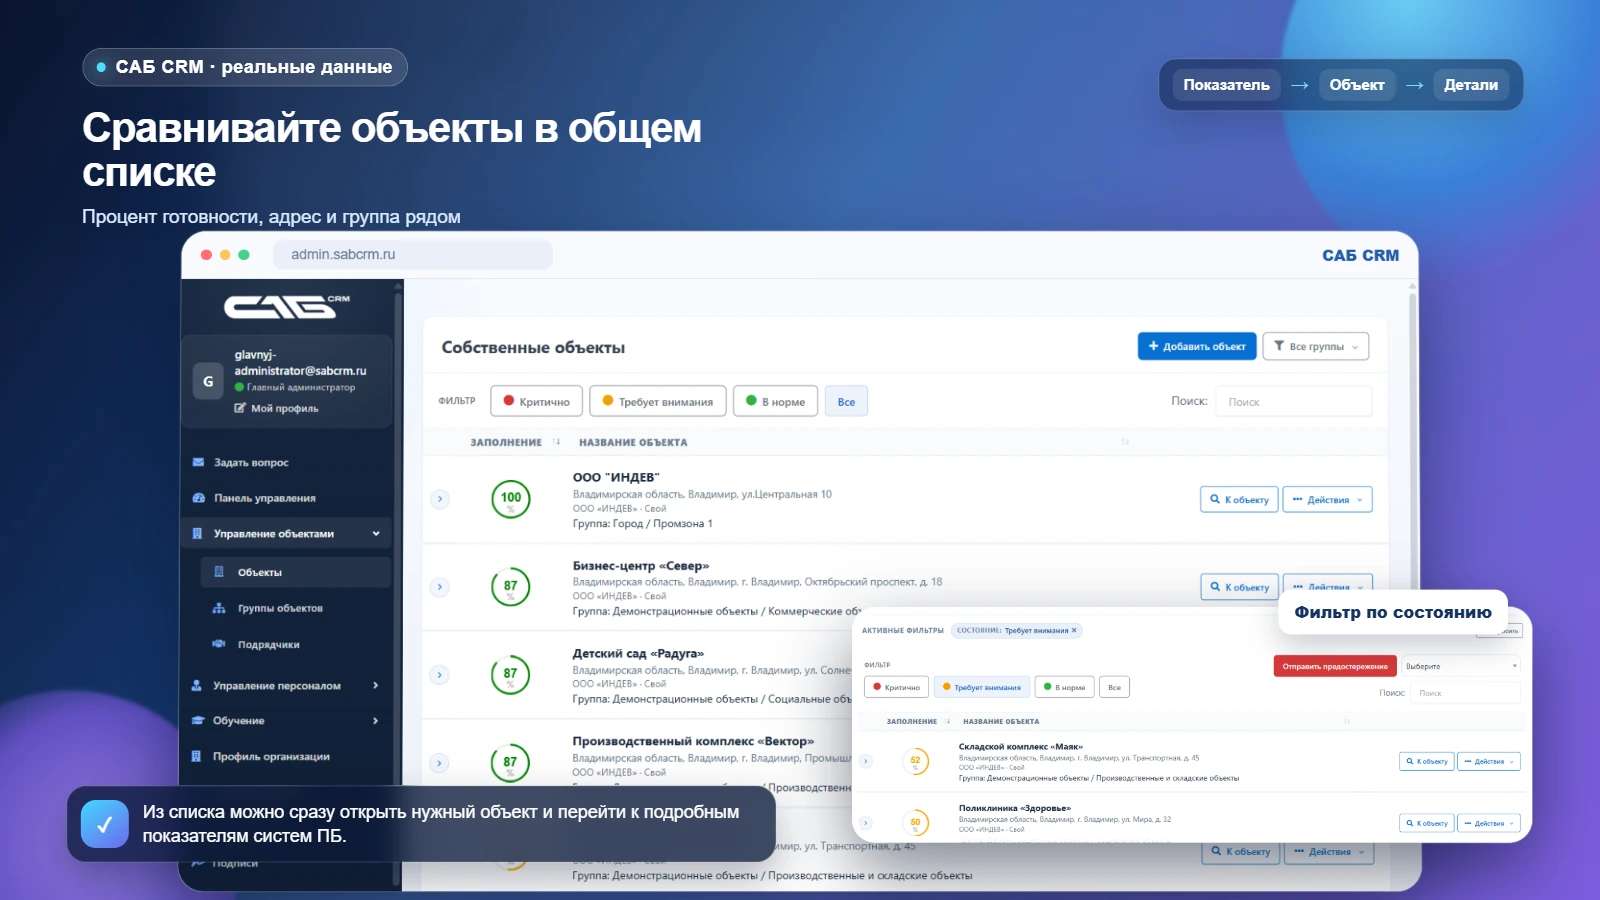Open the Управление персоналом user icon
Viewport: 1600px width, 900px height.
(x=197, y=685)
